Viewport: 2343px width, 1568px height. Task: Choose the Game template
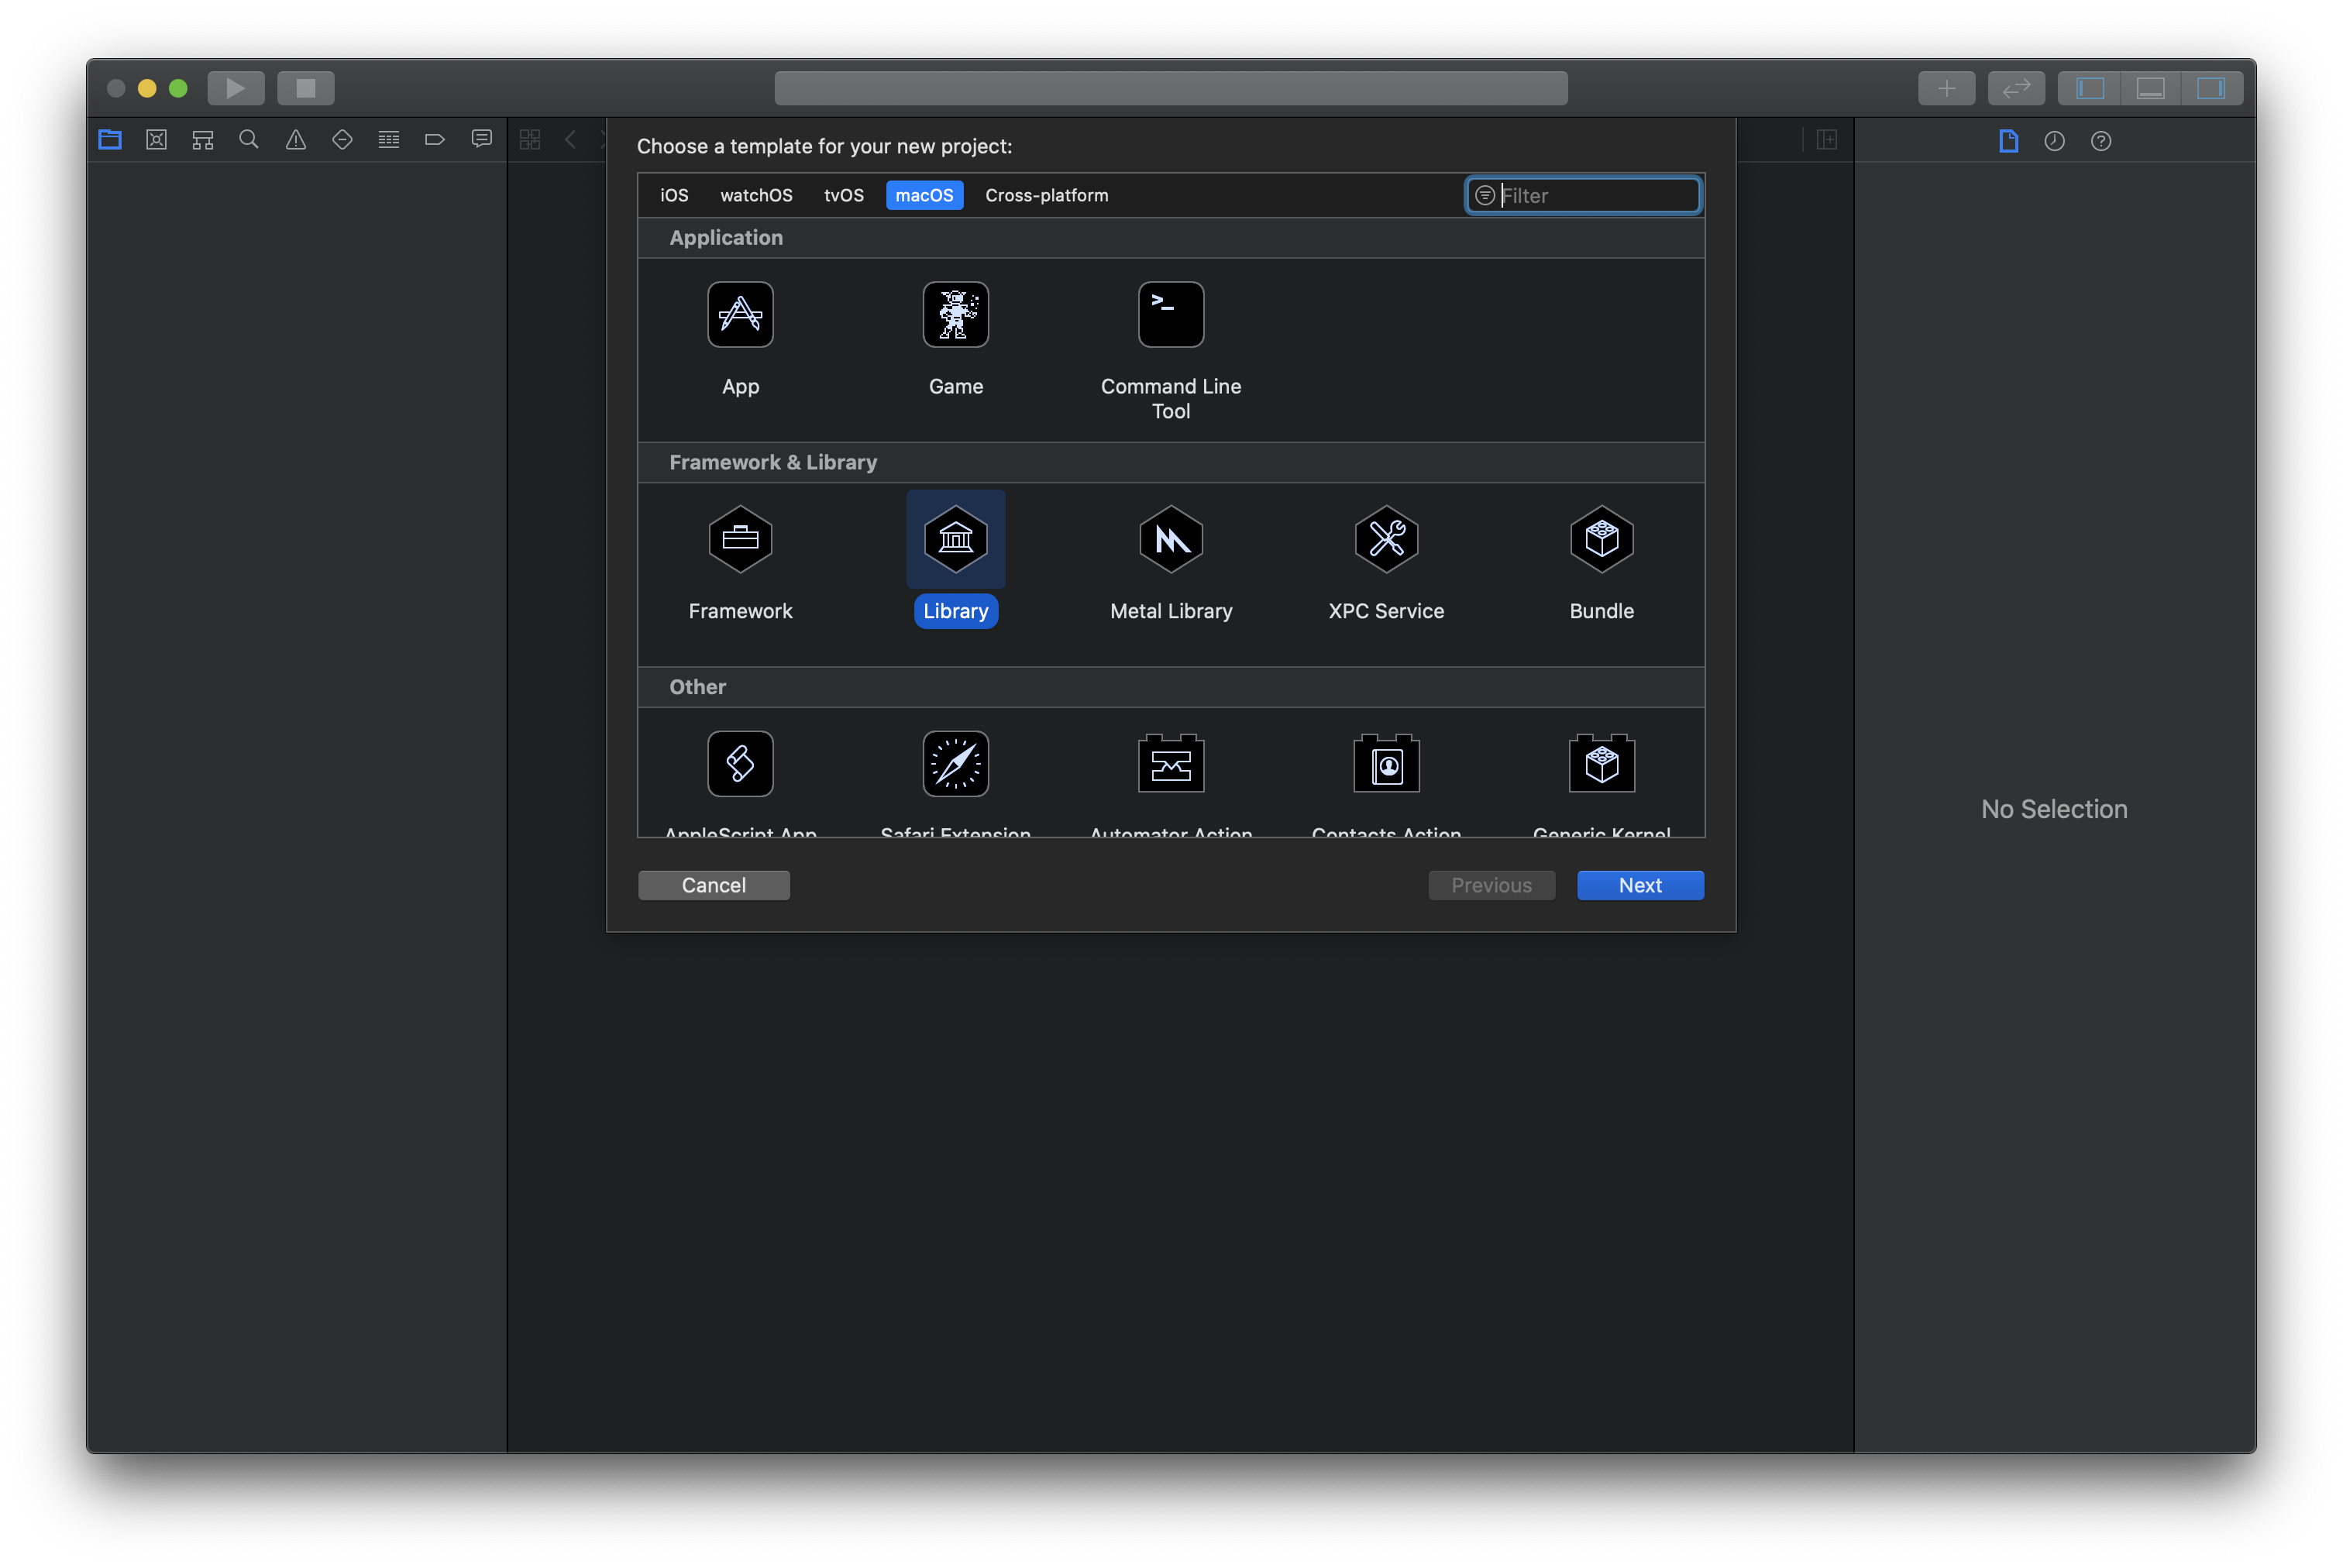(x=955, y=315)
